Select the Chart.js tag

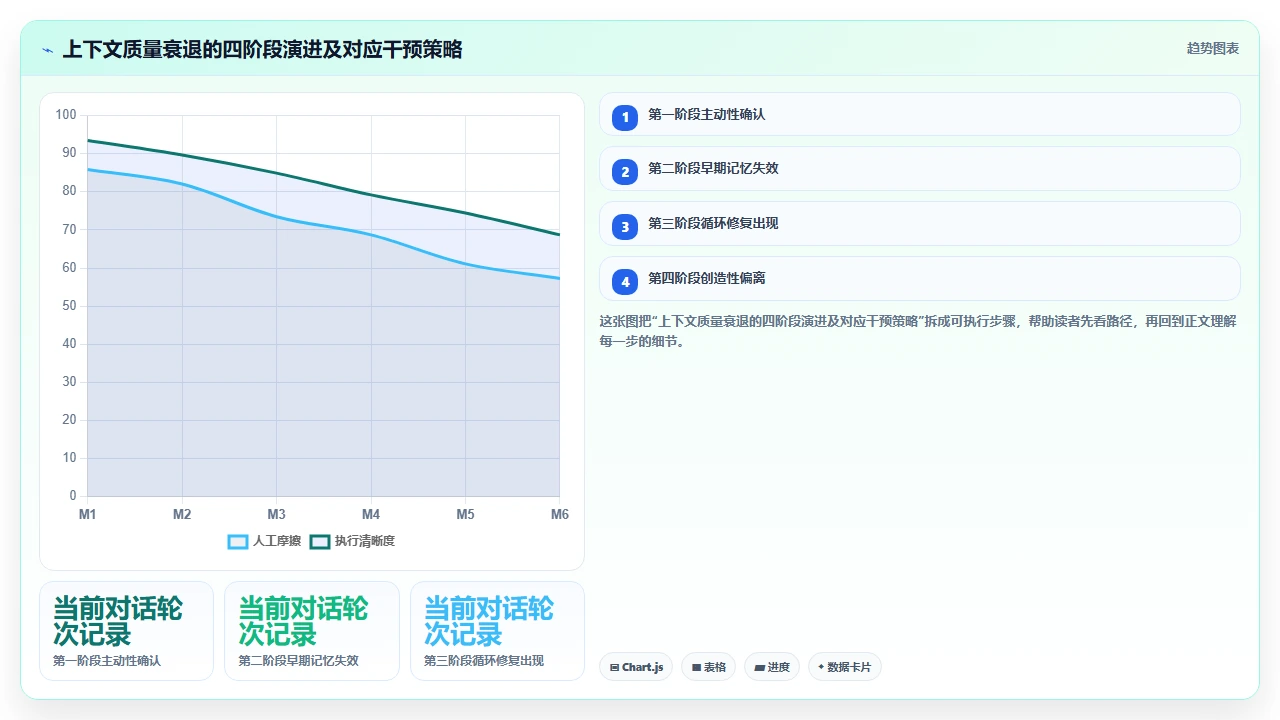(636, 667)
